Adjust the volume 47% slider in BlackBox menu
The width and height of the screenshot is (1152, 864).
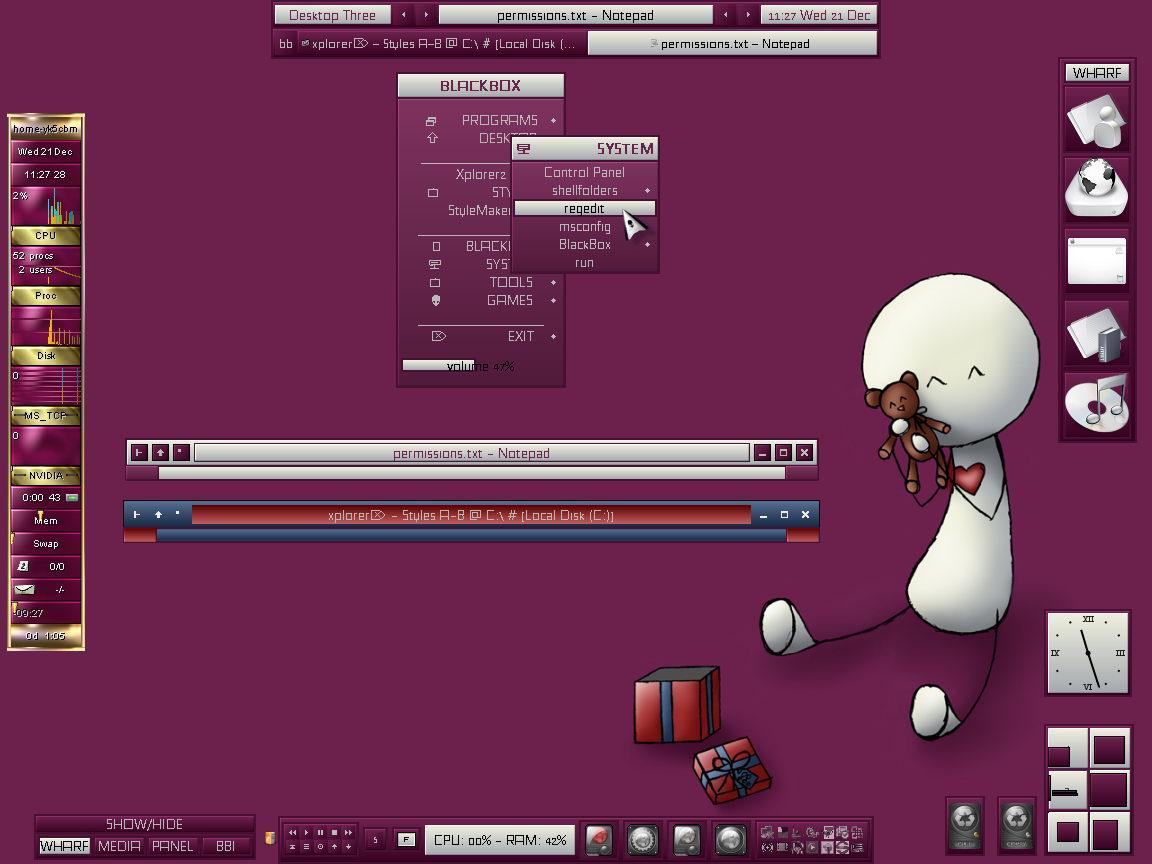(480, 366)
